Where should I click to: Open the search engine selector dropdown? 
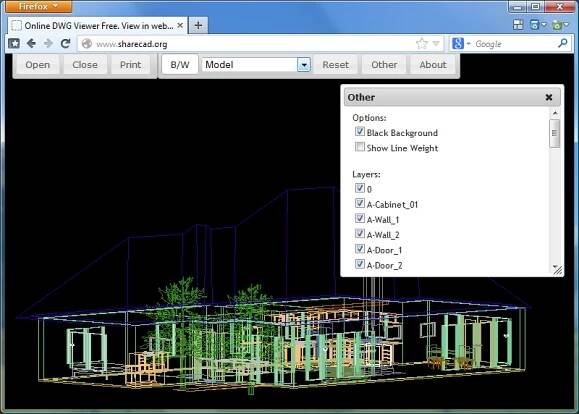point(461,44)
